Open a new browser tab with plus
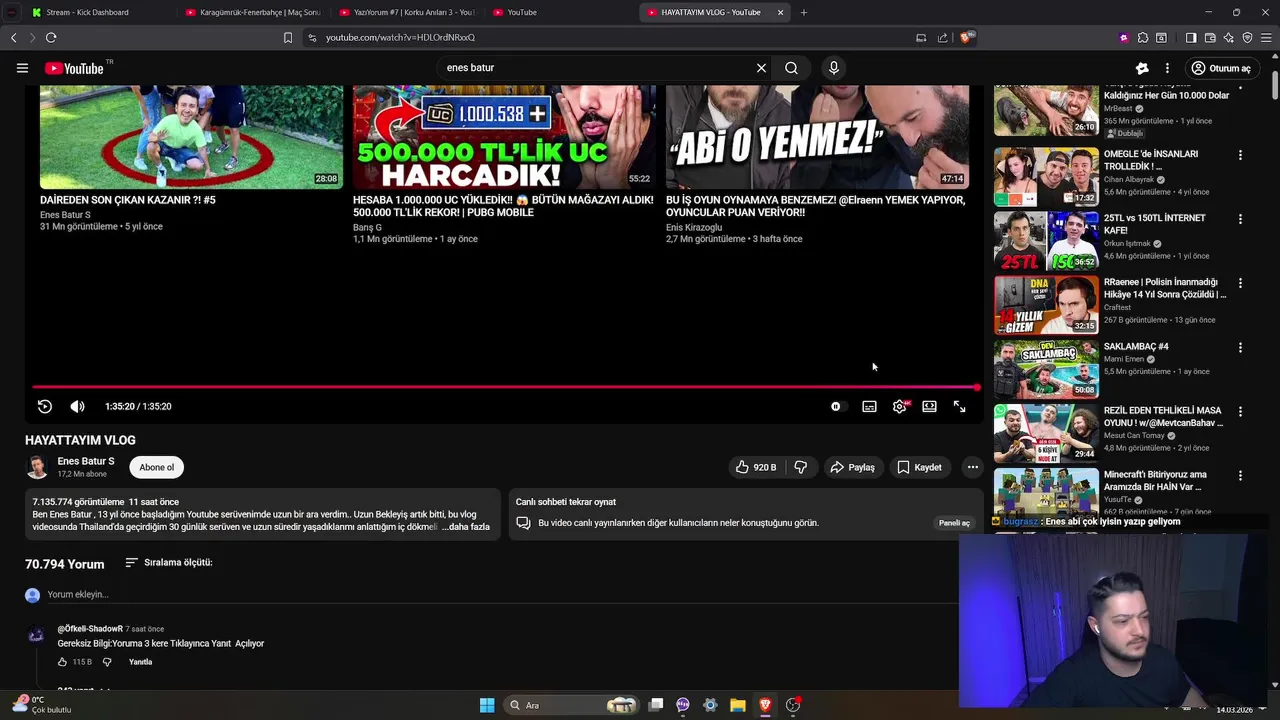 tap(803, 12)
